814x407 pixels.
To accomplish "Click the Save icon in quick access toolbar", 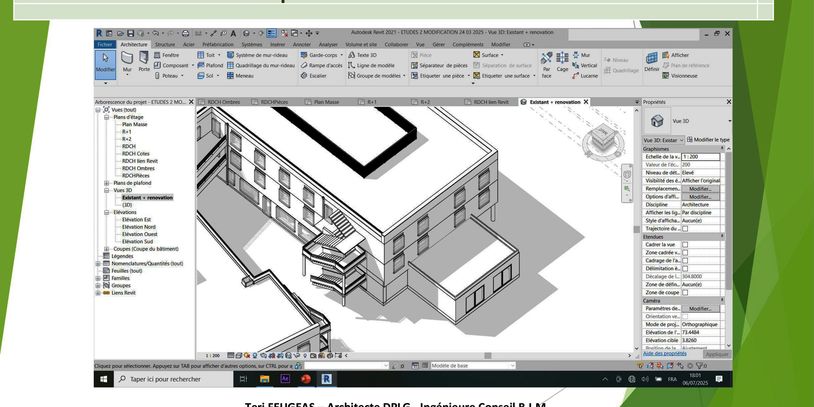I will point(130,33).
